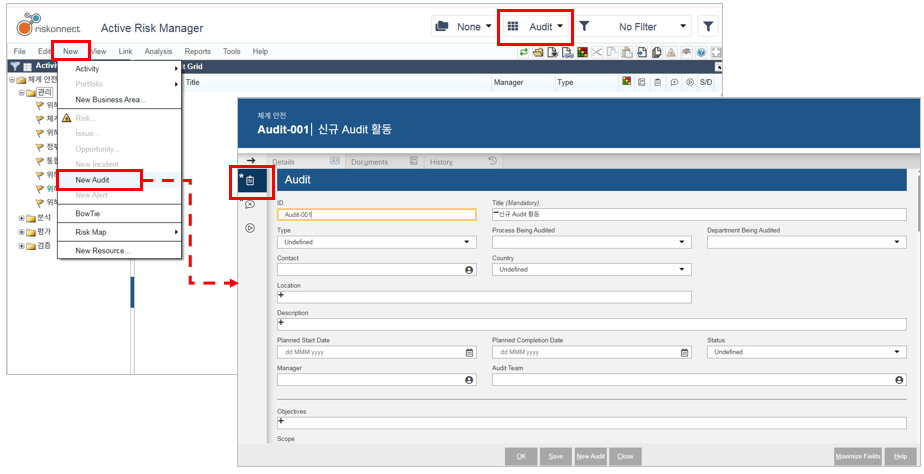Expand the 평가 folder in the tree
924x474 pixels.
click(x=22, y=232)
